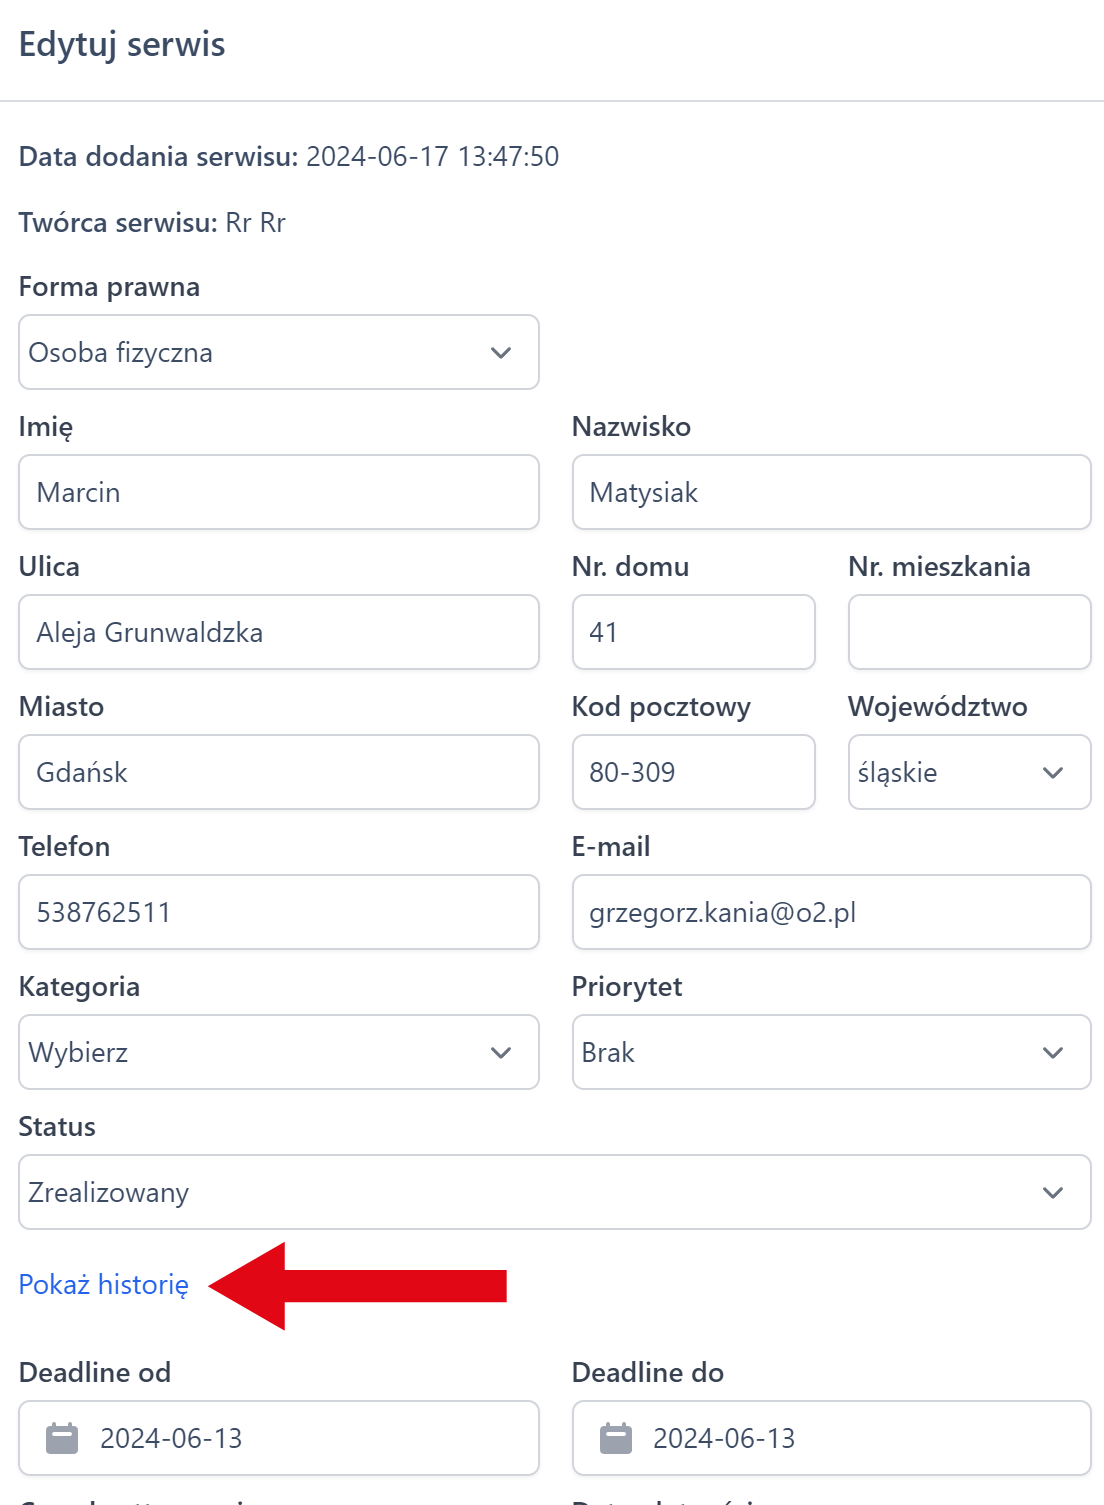The width and height of the screenshot is (1104, 1505).
Task: Open the Forma prawna dropdown
Action: [x=278, y=352]
